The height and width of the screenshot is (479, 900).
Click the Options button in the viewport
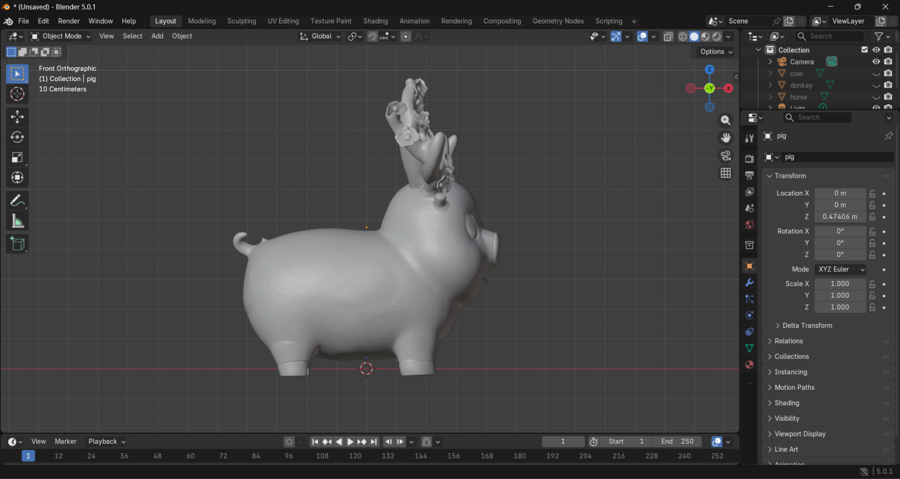(716, 51)
